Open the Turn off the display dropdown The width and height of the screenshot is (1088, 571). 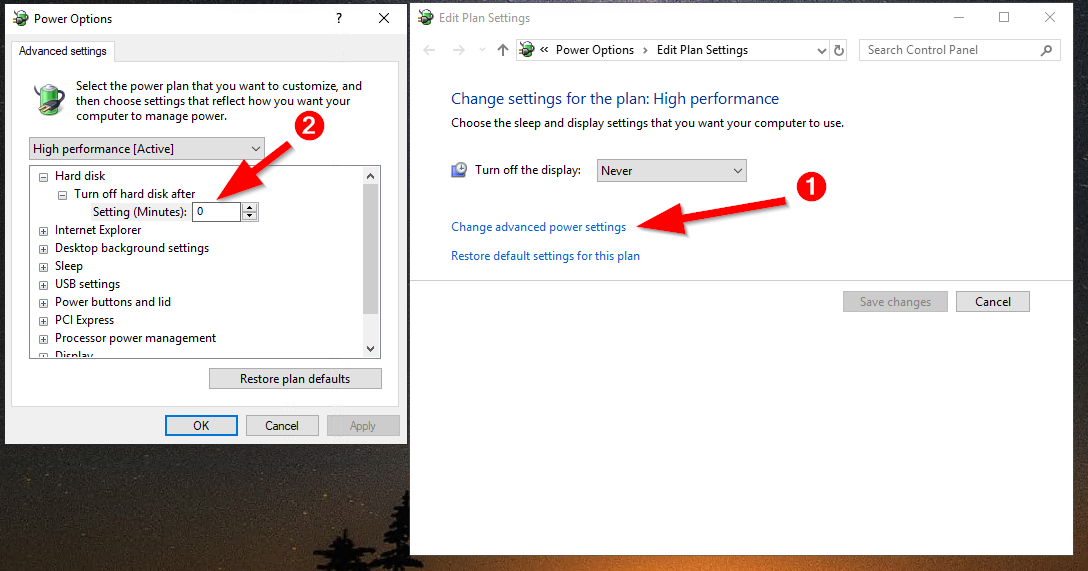coord(671,171)
